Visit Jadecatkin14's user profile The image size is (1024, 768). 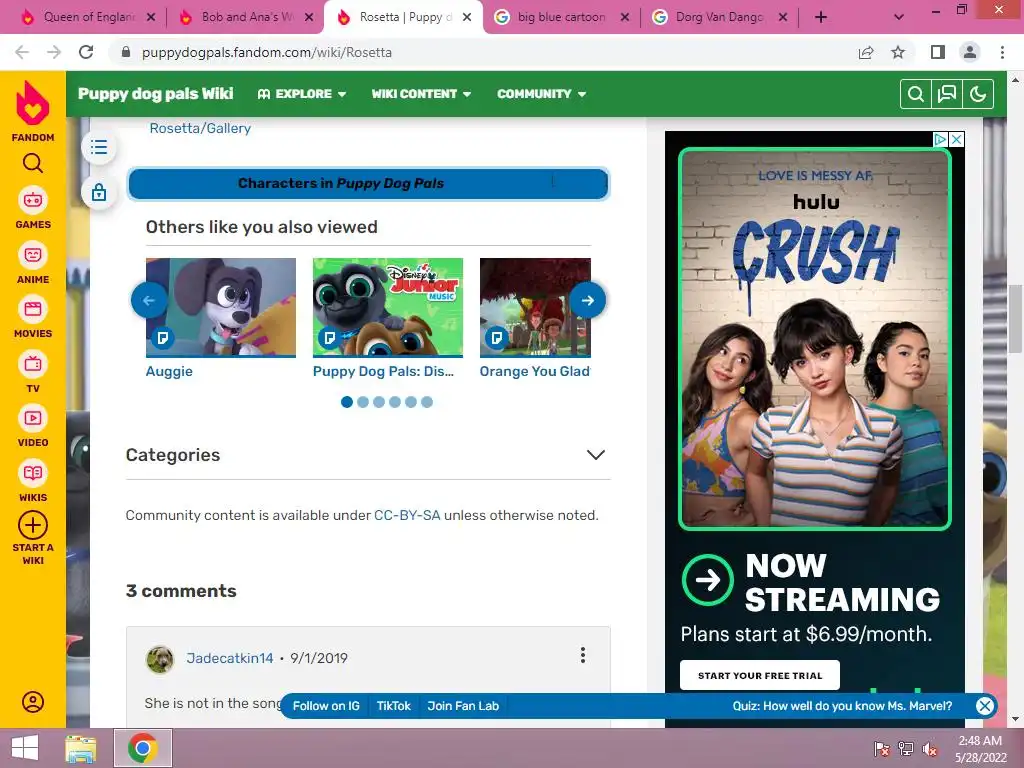[230, 658]
